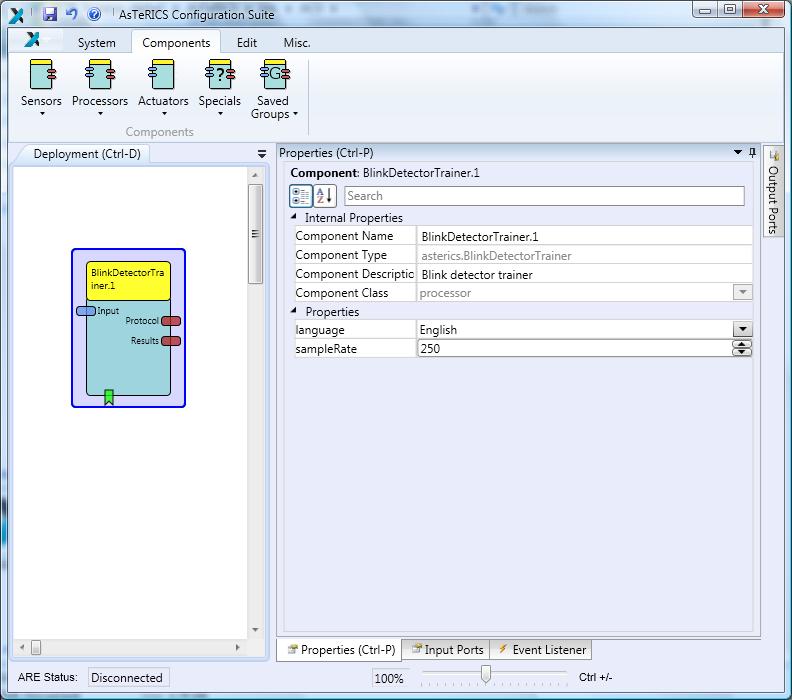This screenshot has width=792, height=700.
Task: Click deployment horizontal scroll left arrow
Action: (x=22, y=647)
